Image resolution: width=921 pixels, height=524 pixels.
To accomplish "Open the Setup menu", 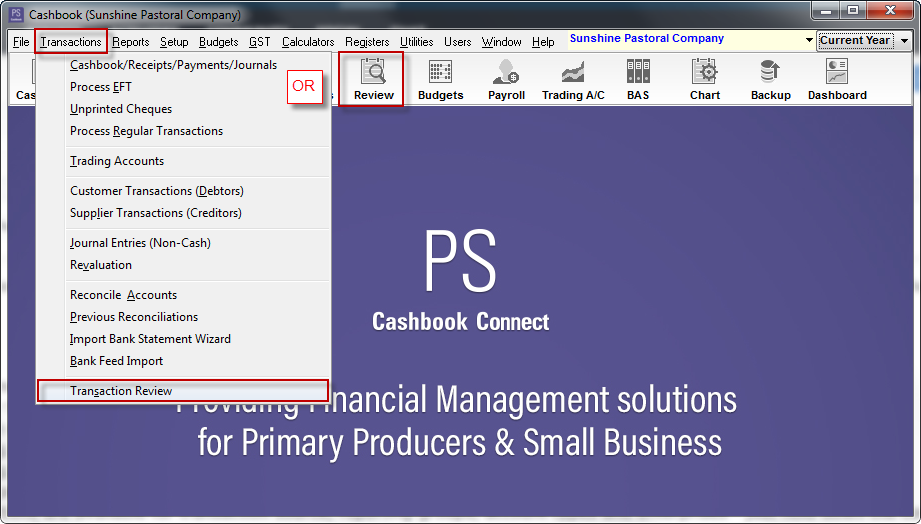I will point(174,42).
